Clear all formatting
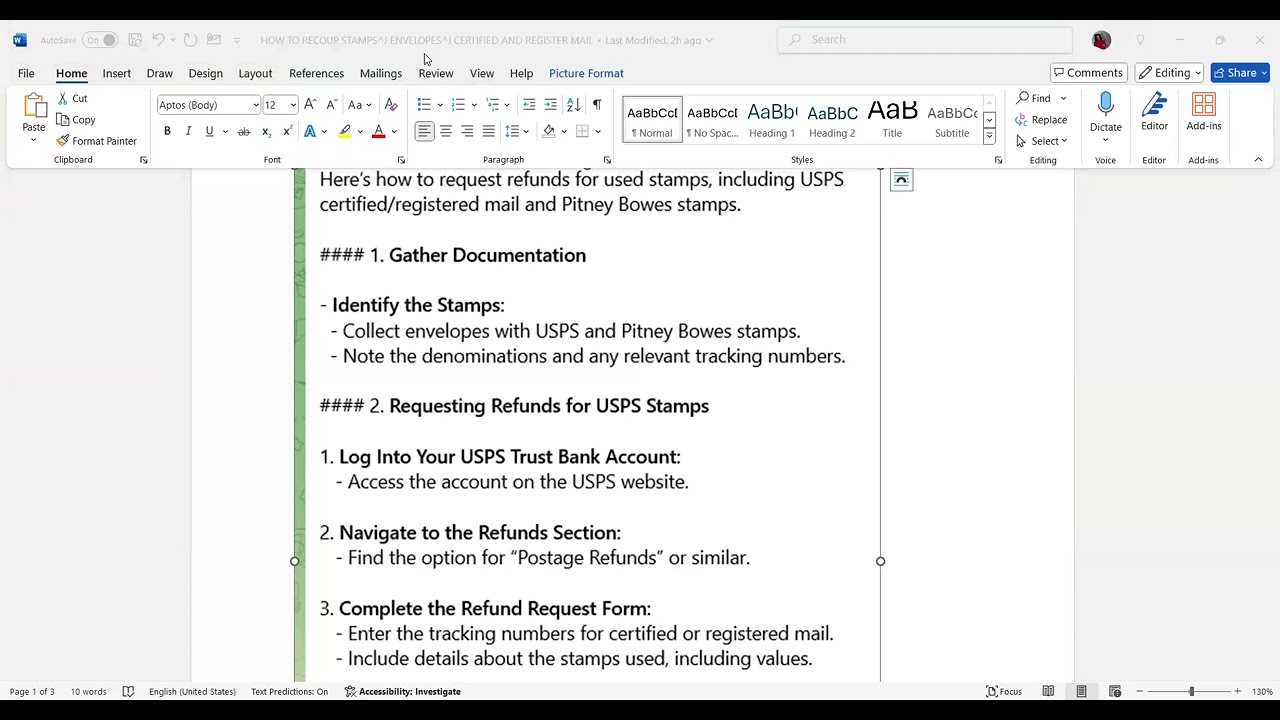The width and height of the screenshot is (1280, 720). pos(391,104)
